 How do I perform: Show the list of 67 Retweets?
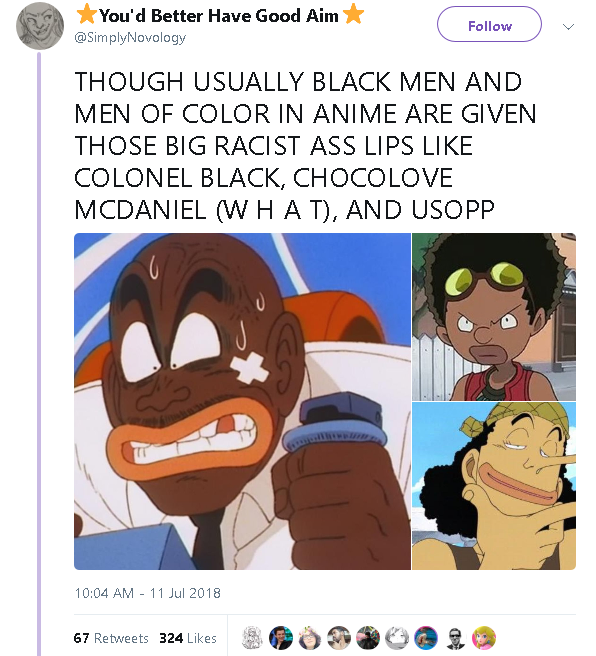[x=111, y=638]
